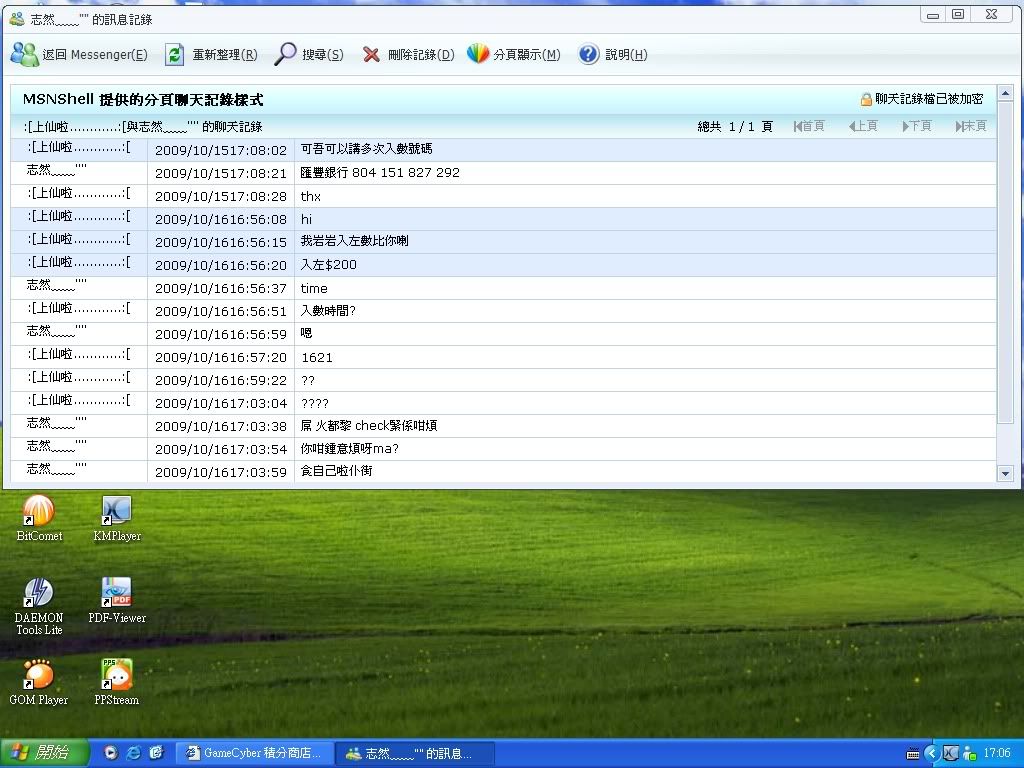Open Internet Explorer from quick launch

click(134, 752)
